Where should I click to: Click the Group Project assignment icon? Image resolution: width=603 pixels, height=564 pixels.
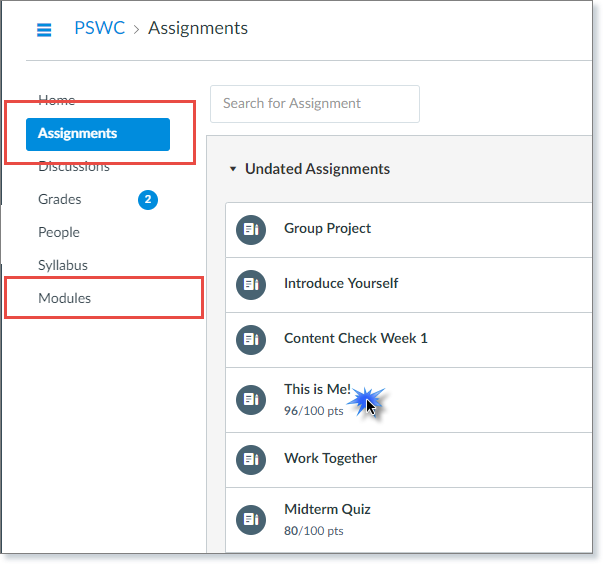pos(250,229)
